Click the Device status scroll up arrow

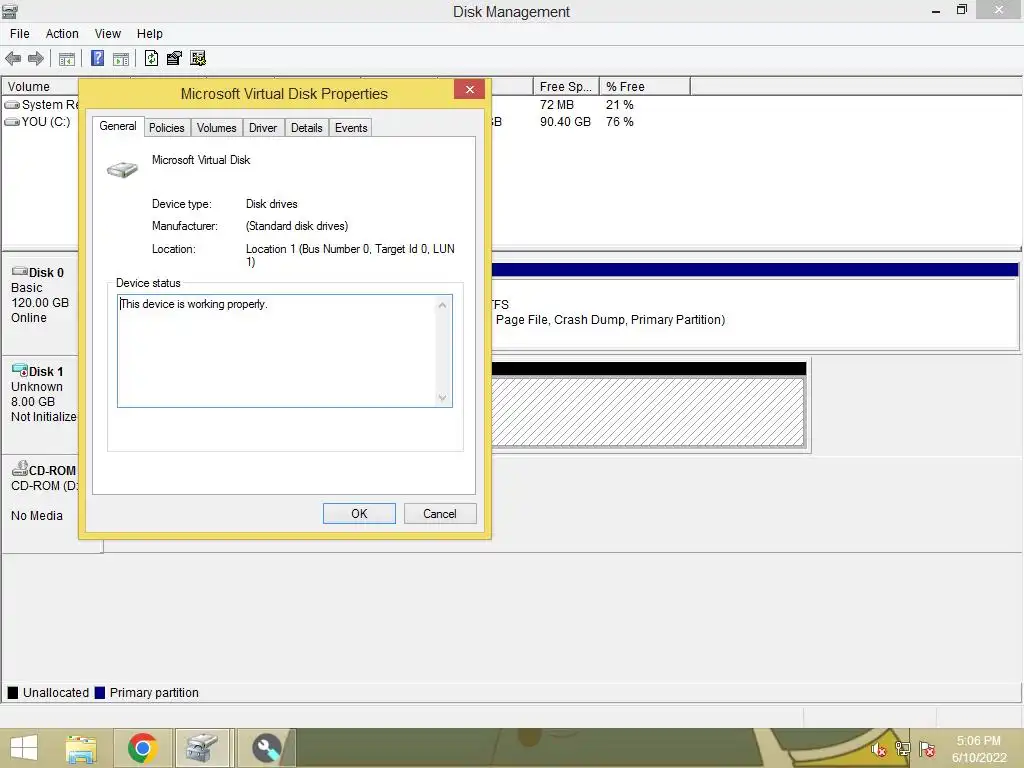(443, 304)
